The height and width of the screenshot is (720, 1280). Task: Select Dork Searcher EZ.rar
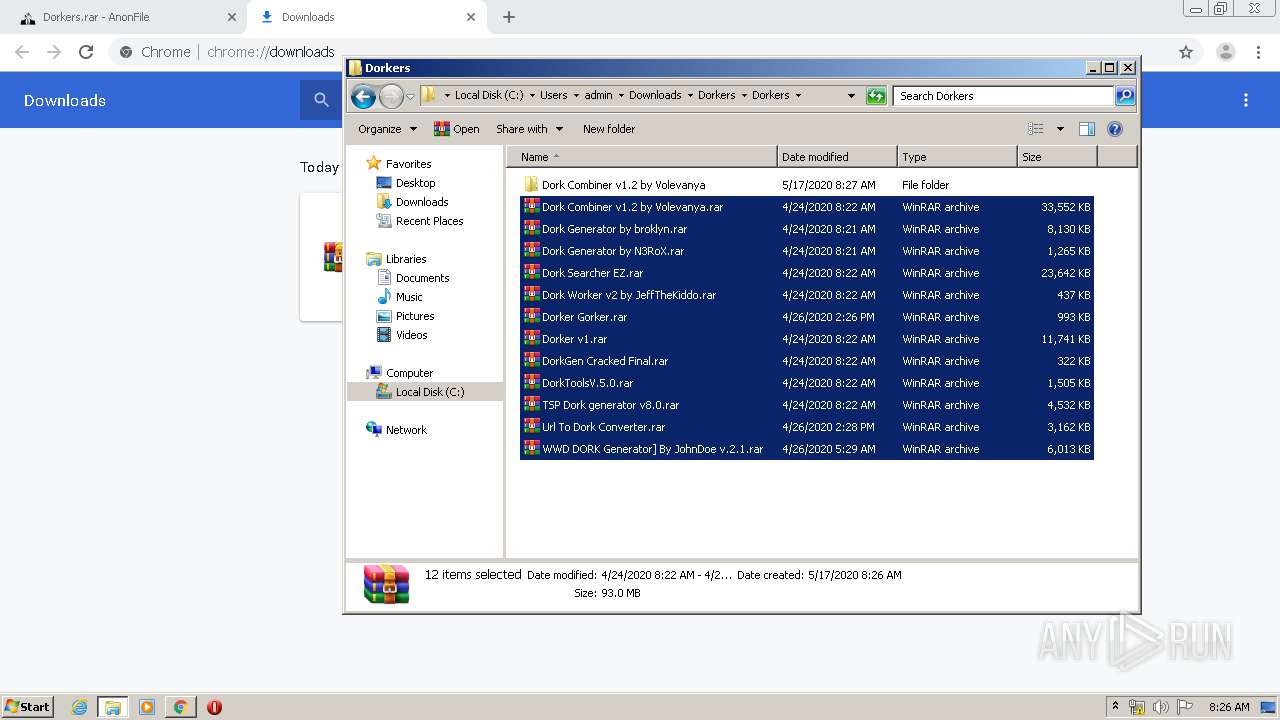pyautogui.click(x=807, y=273)
